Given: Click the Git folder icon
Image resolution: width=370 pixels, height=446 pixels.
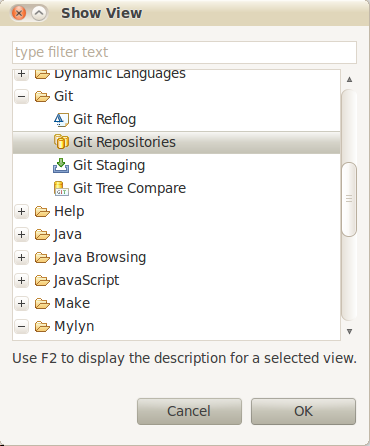Looking at the screenshot, I should pos(42,97).
